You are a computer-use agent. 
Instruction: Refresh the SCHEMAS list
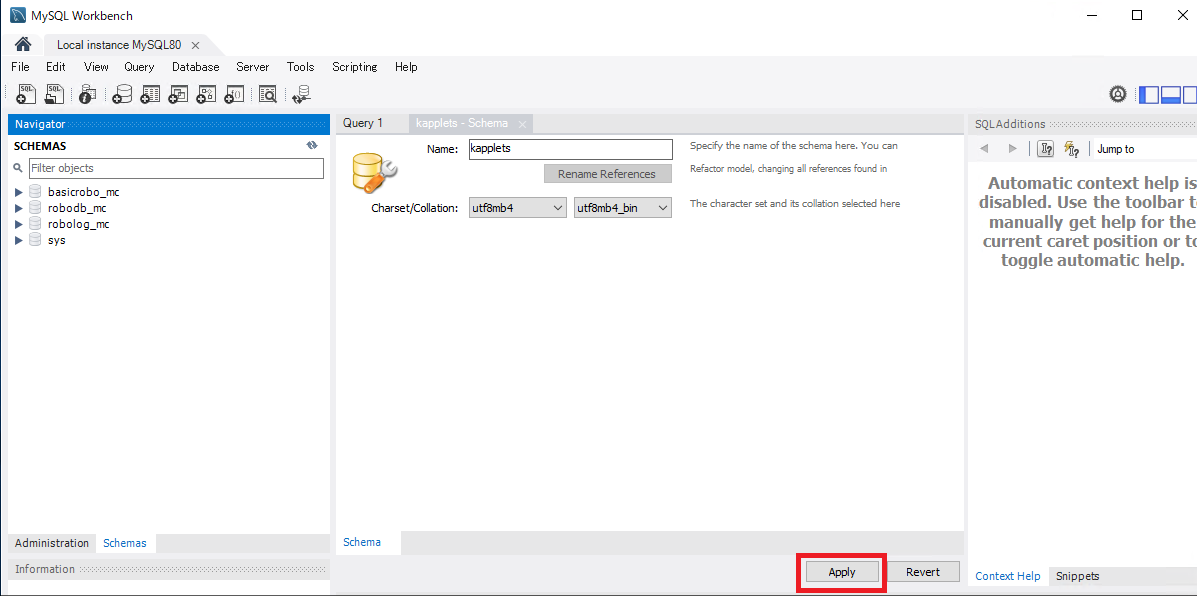[311, 145]
